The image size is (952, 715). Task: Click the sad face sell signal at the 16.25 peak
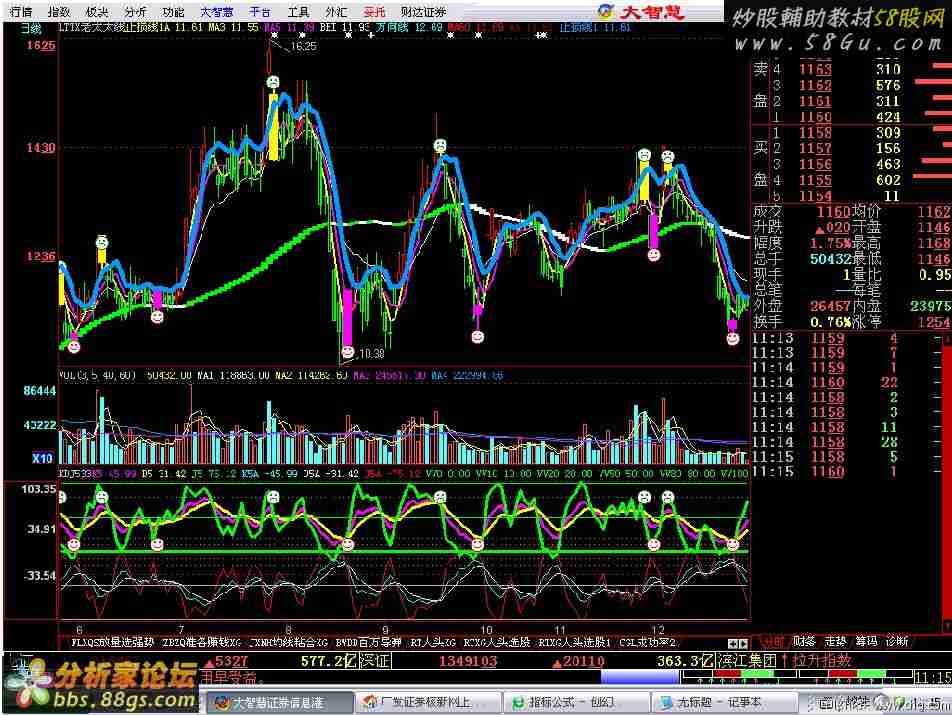pyautogui.click(x=273, y=81)
